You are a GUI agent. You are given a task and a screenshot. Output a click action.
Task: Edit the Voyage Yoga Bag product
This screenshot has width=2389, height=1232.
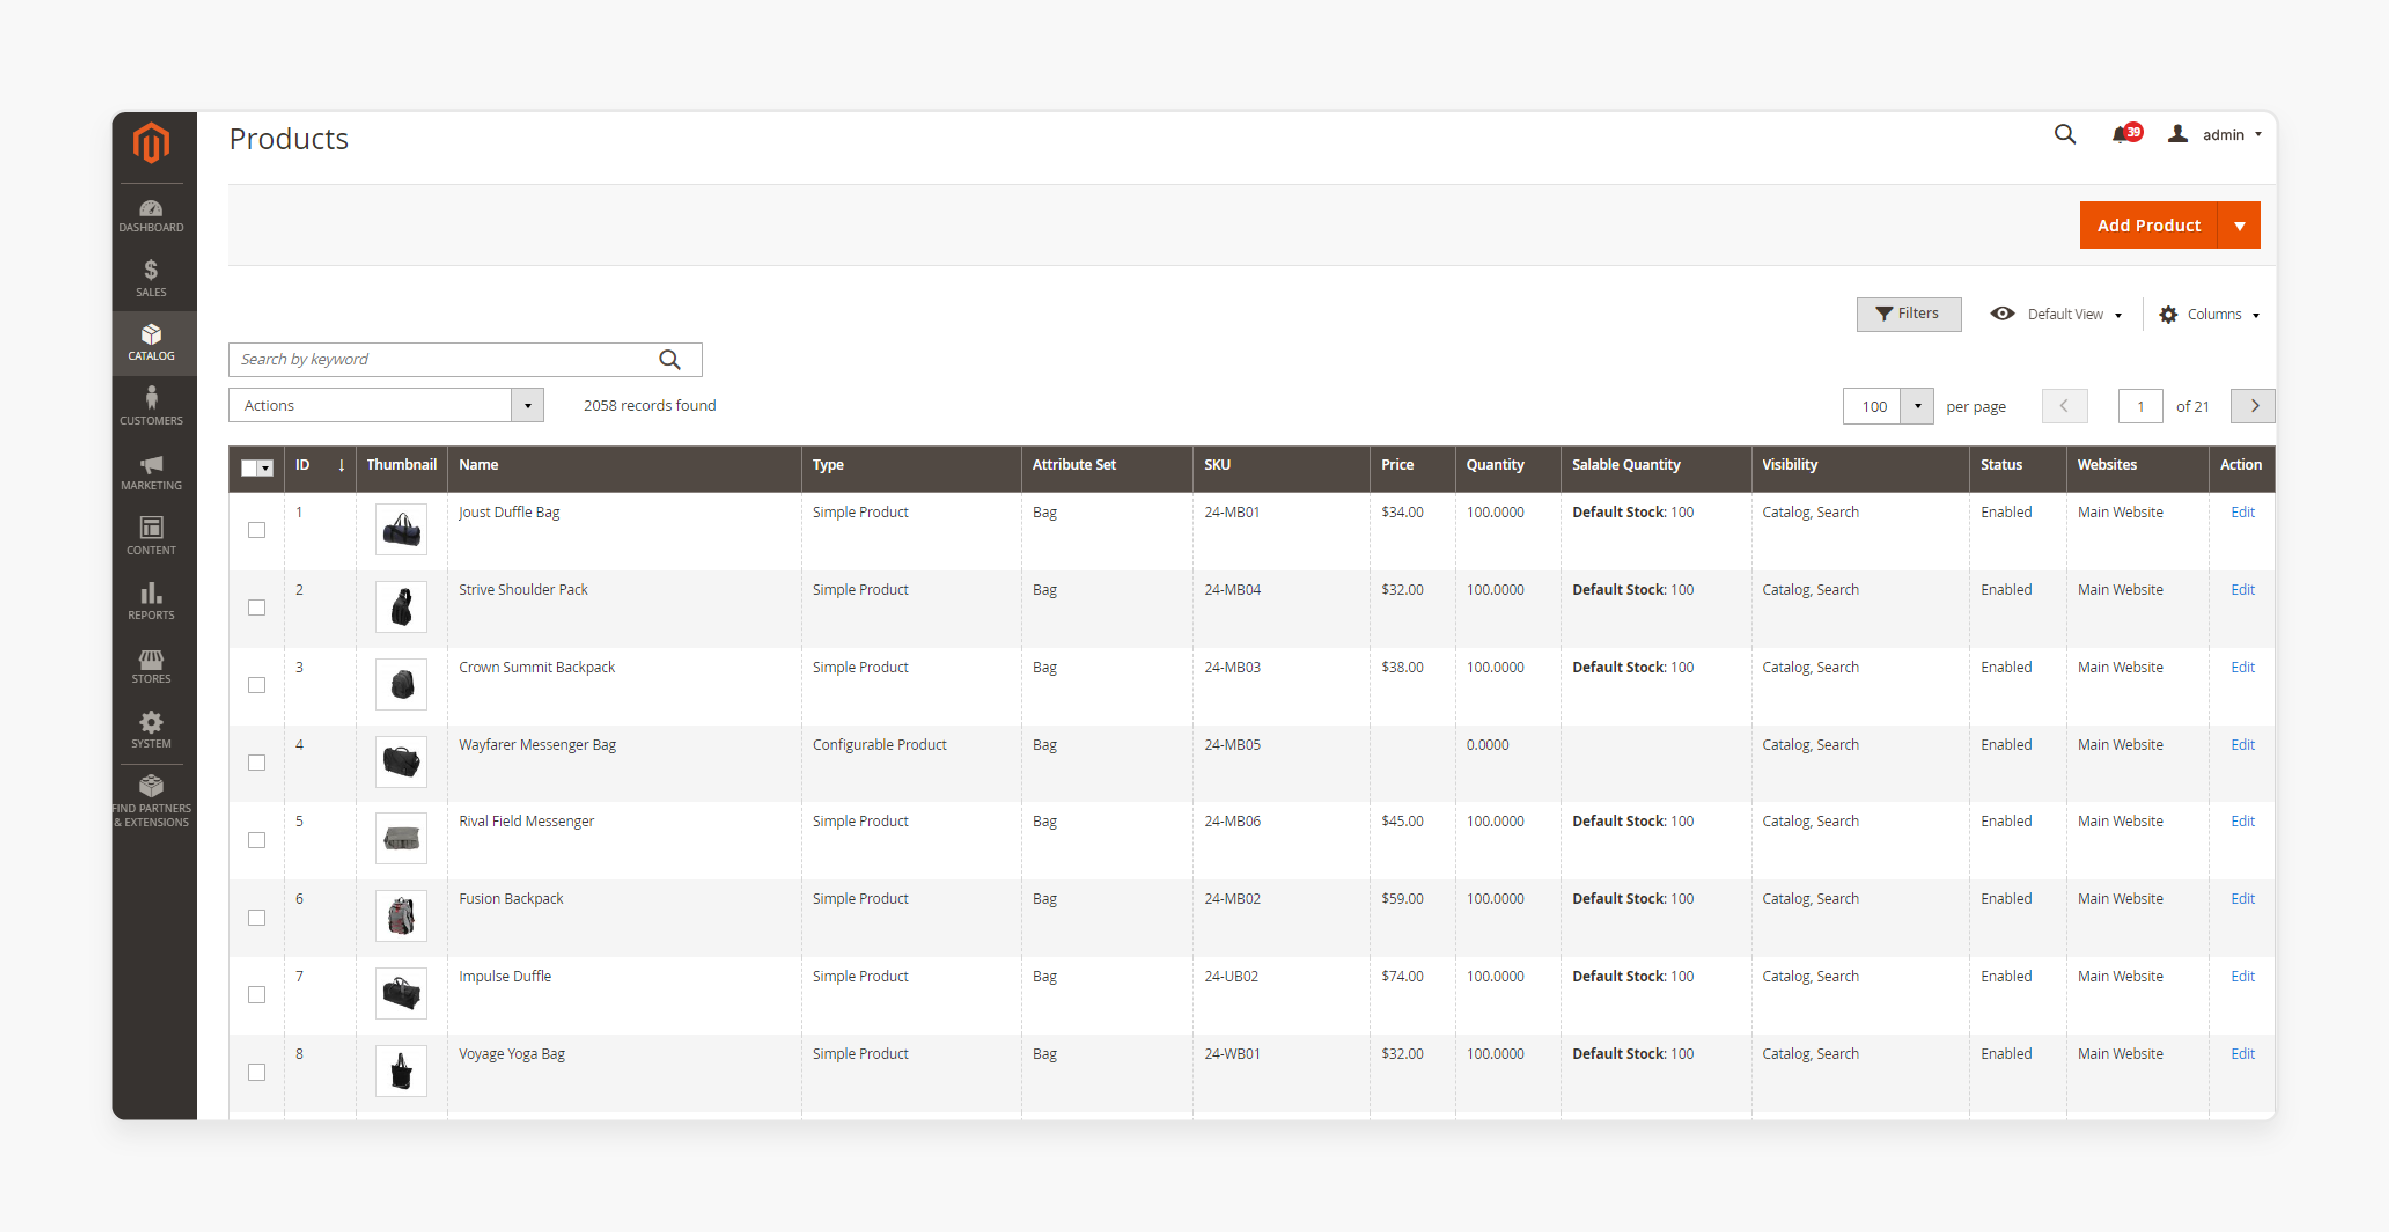pyautogui.click(x=2242, y=1054)
